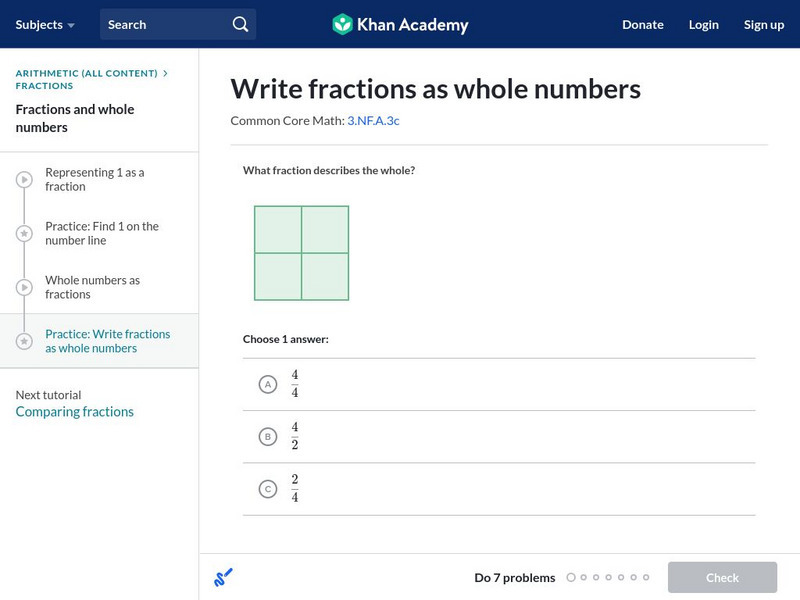The width and height of the screenshot is (800, 600).
Task: Expand the Arithmetic (all content) breadcrumb
Action: click(87, 73)
